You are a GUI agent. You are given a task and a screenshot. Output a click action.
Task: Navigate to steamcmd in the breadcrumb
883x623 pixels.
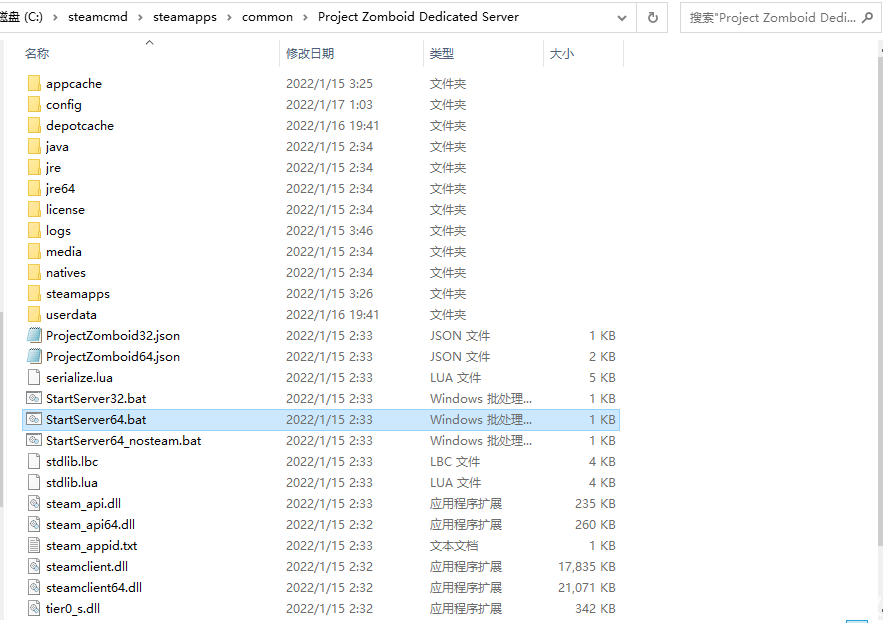[x=98, y=17]
